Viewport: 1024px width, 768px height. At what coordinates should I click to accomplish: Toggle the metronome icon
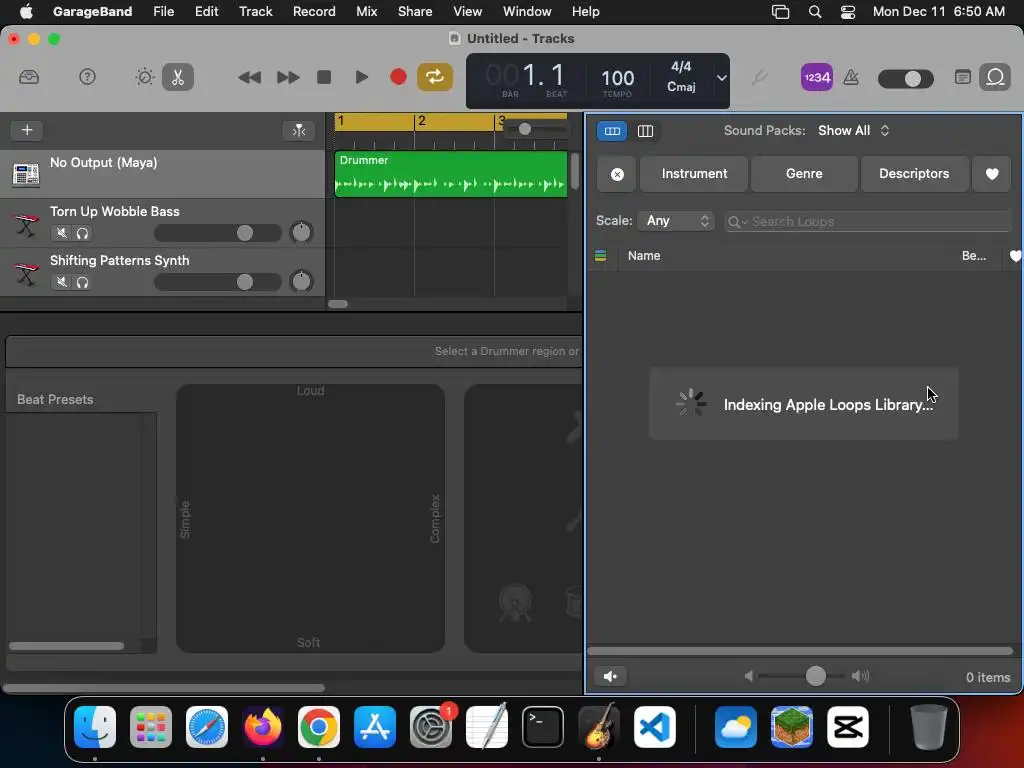point(851,78)
